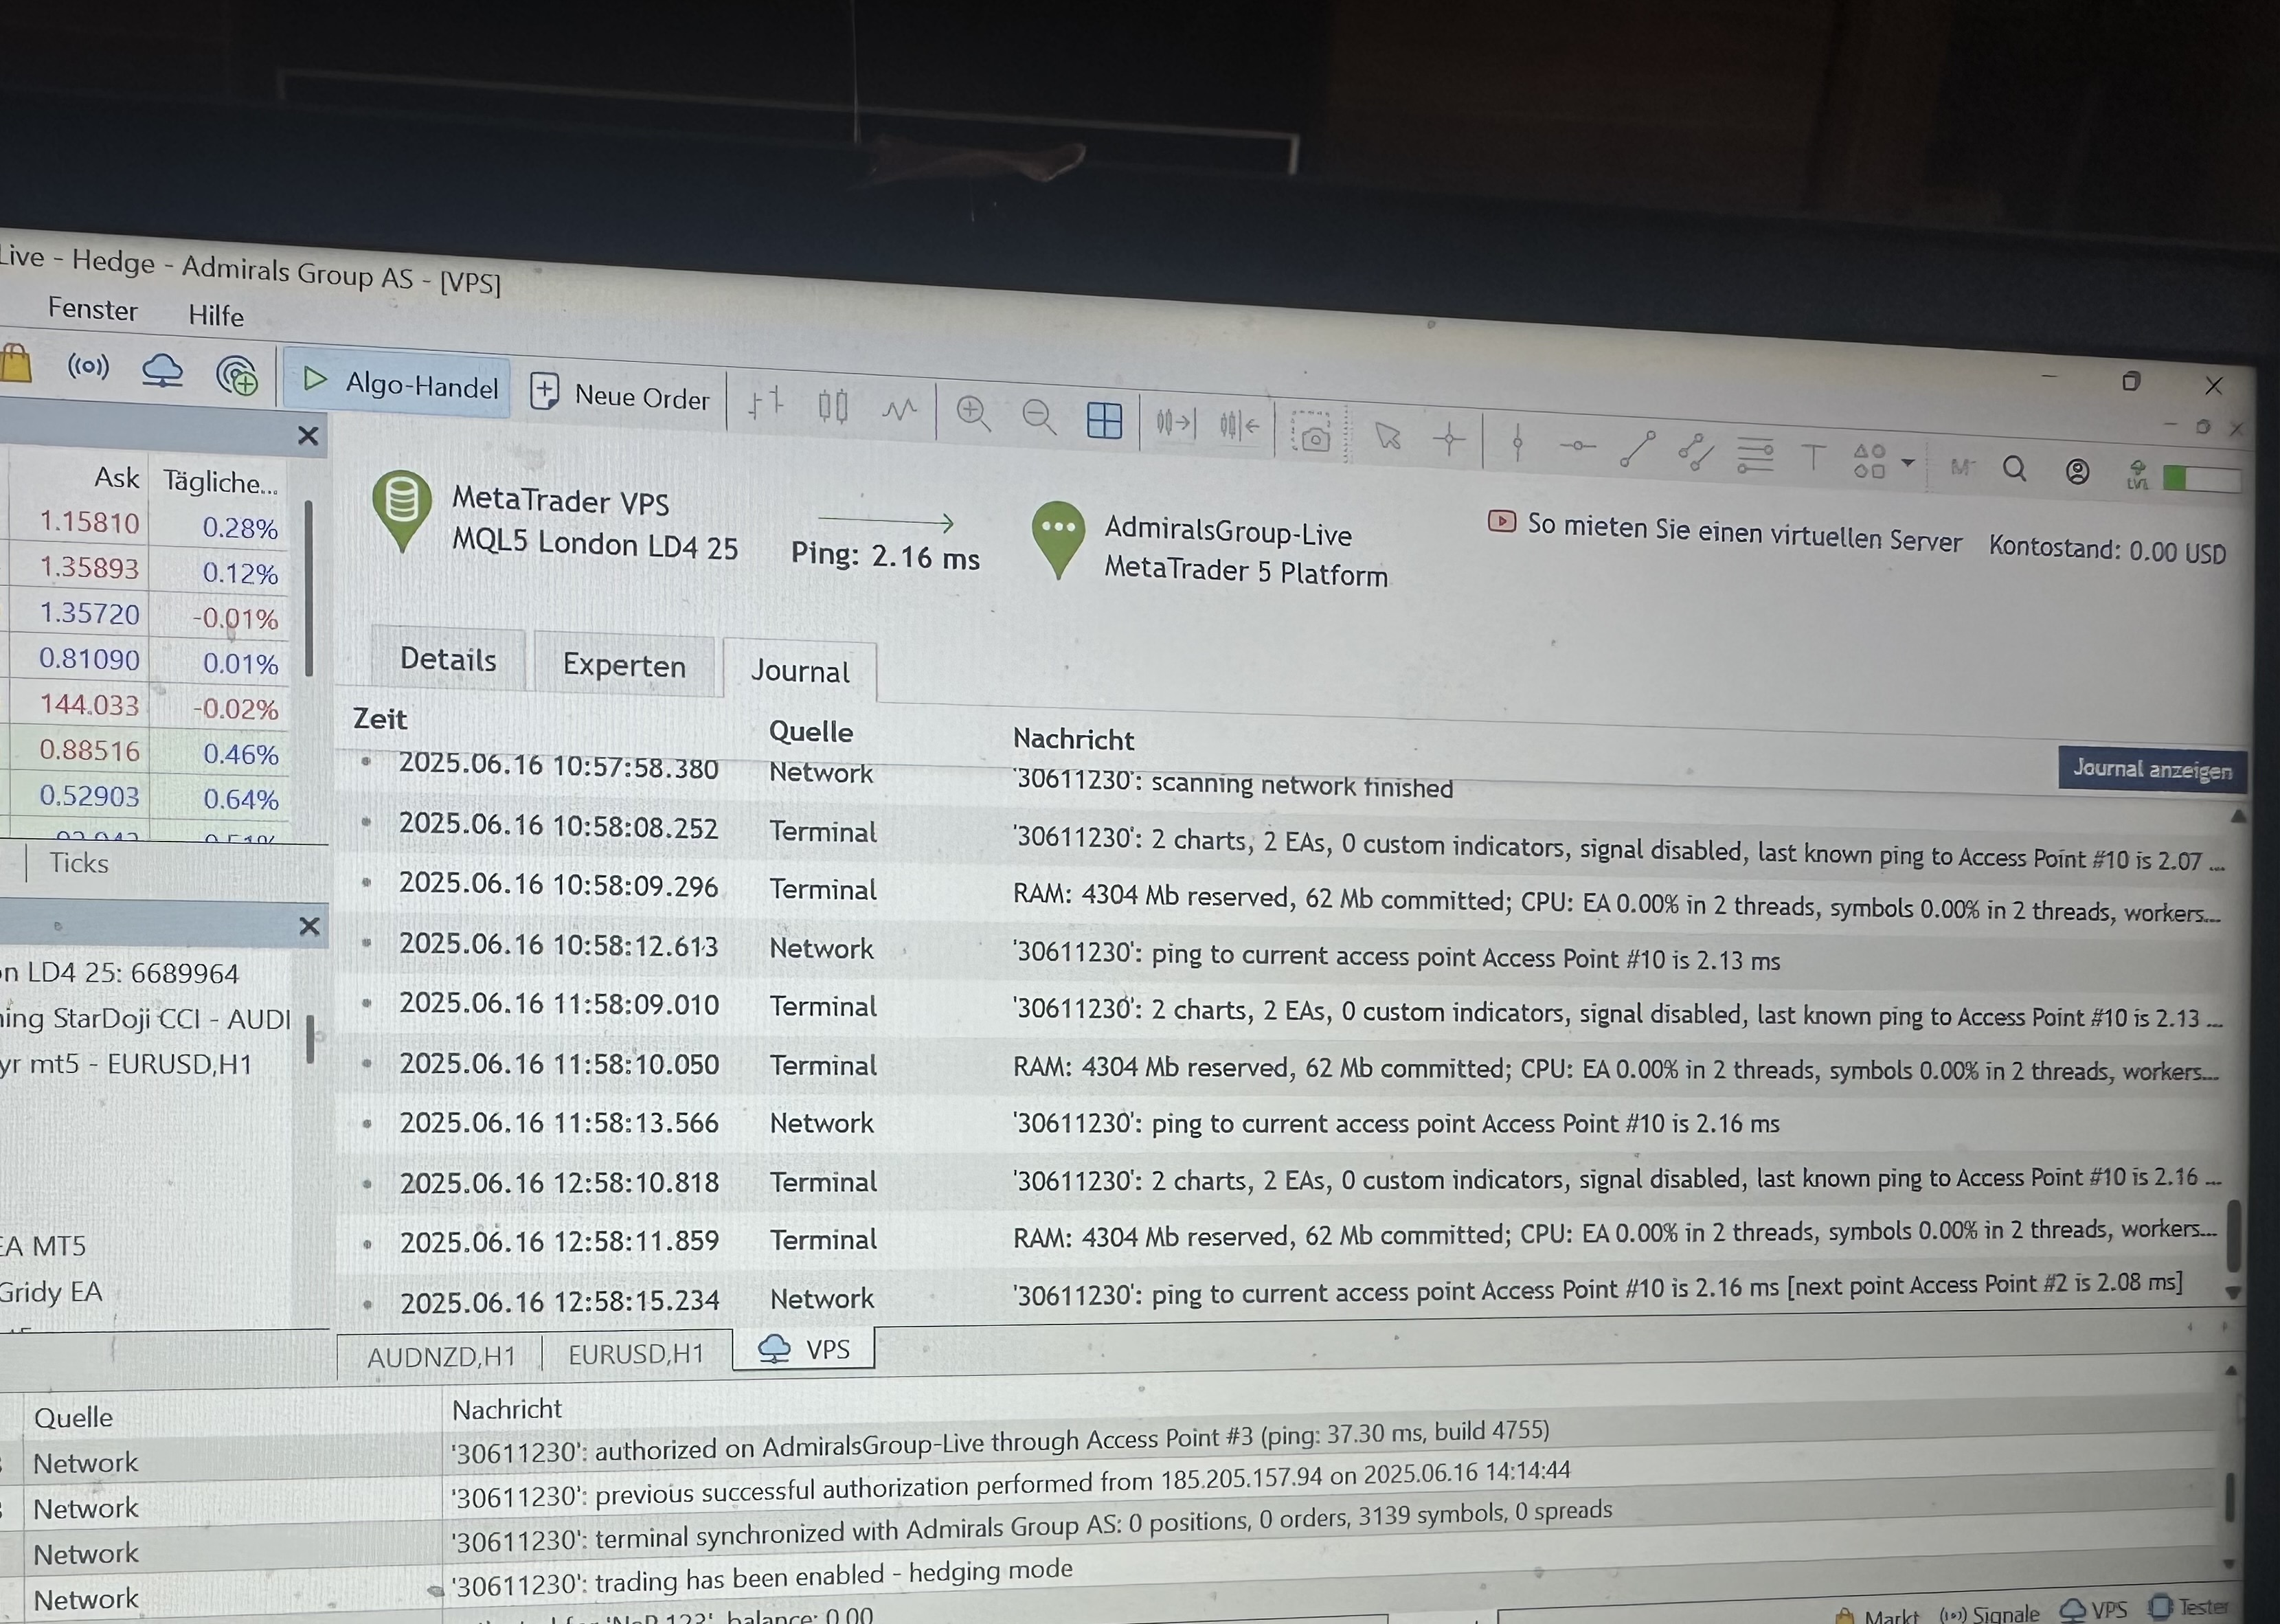Zoom in on the chart
The width and height of the screenshot is (2280, 1624).
973,413
